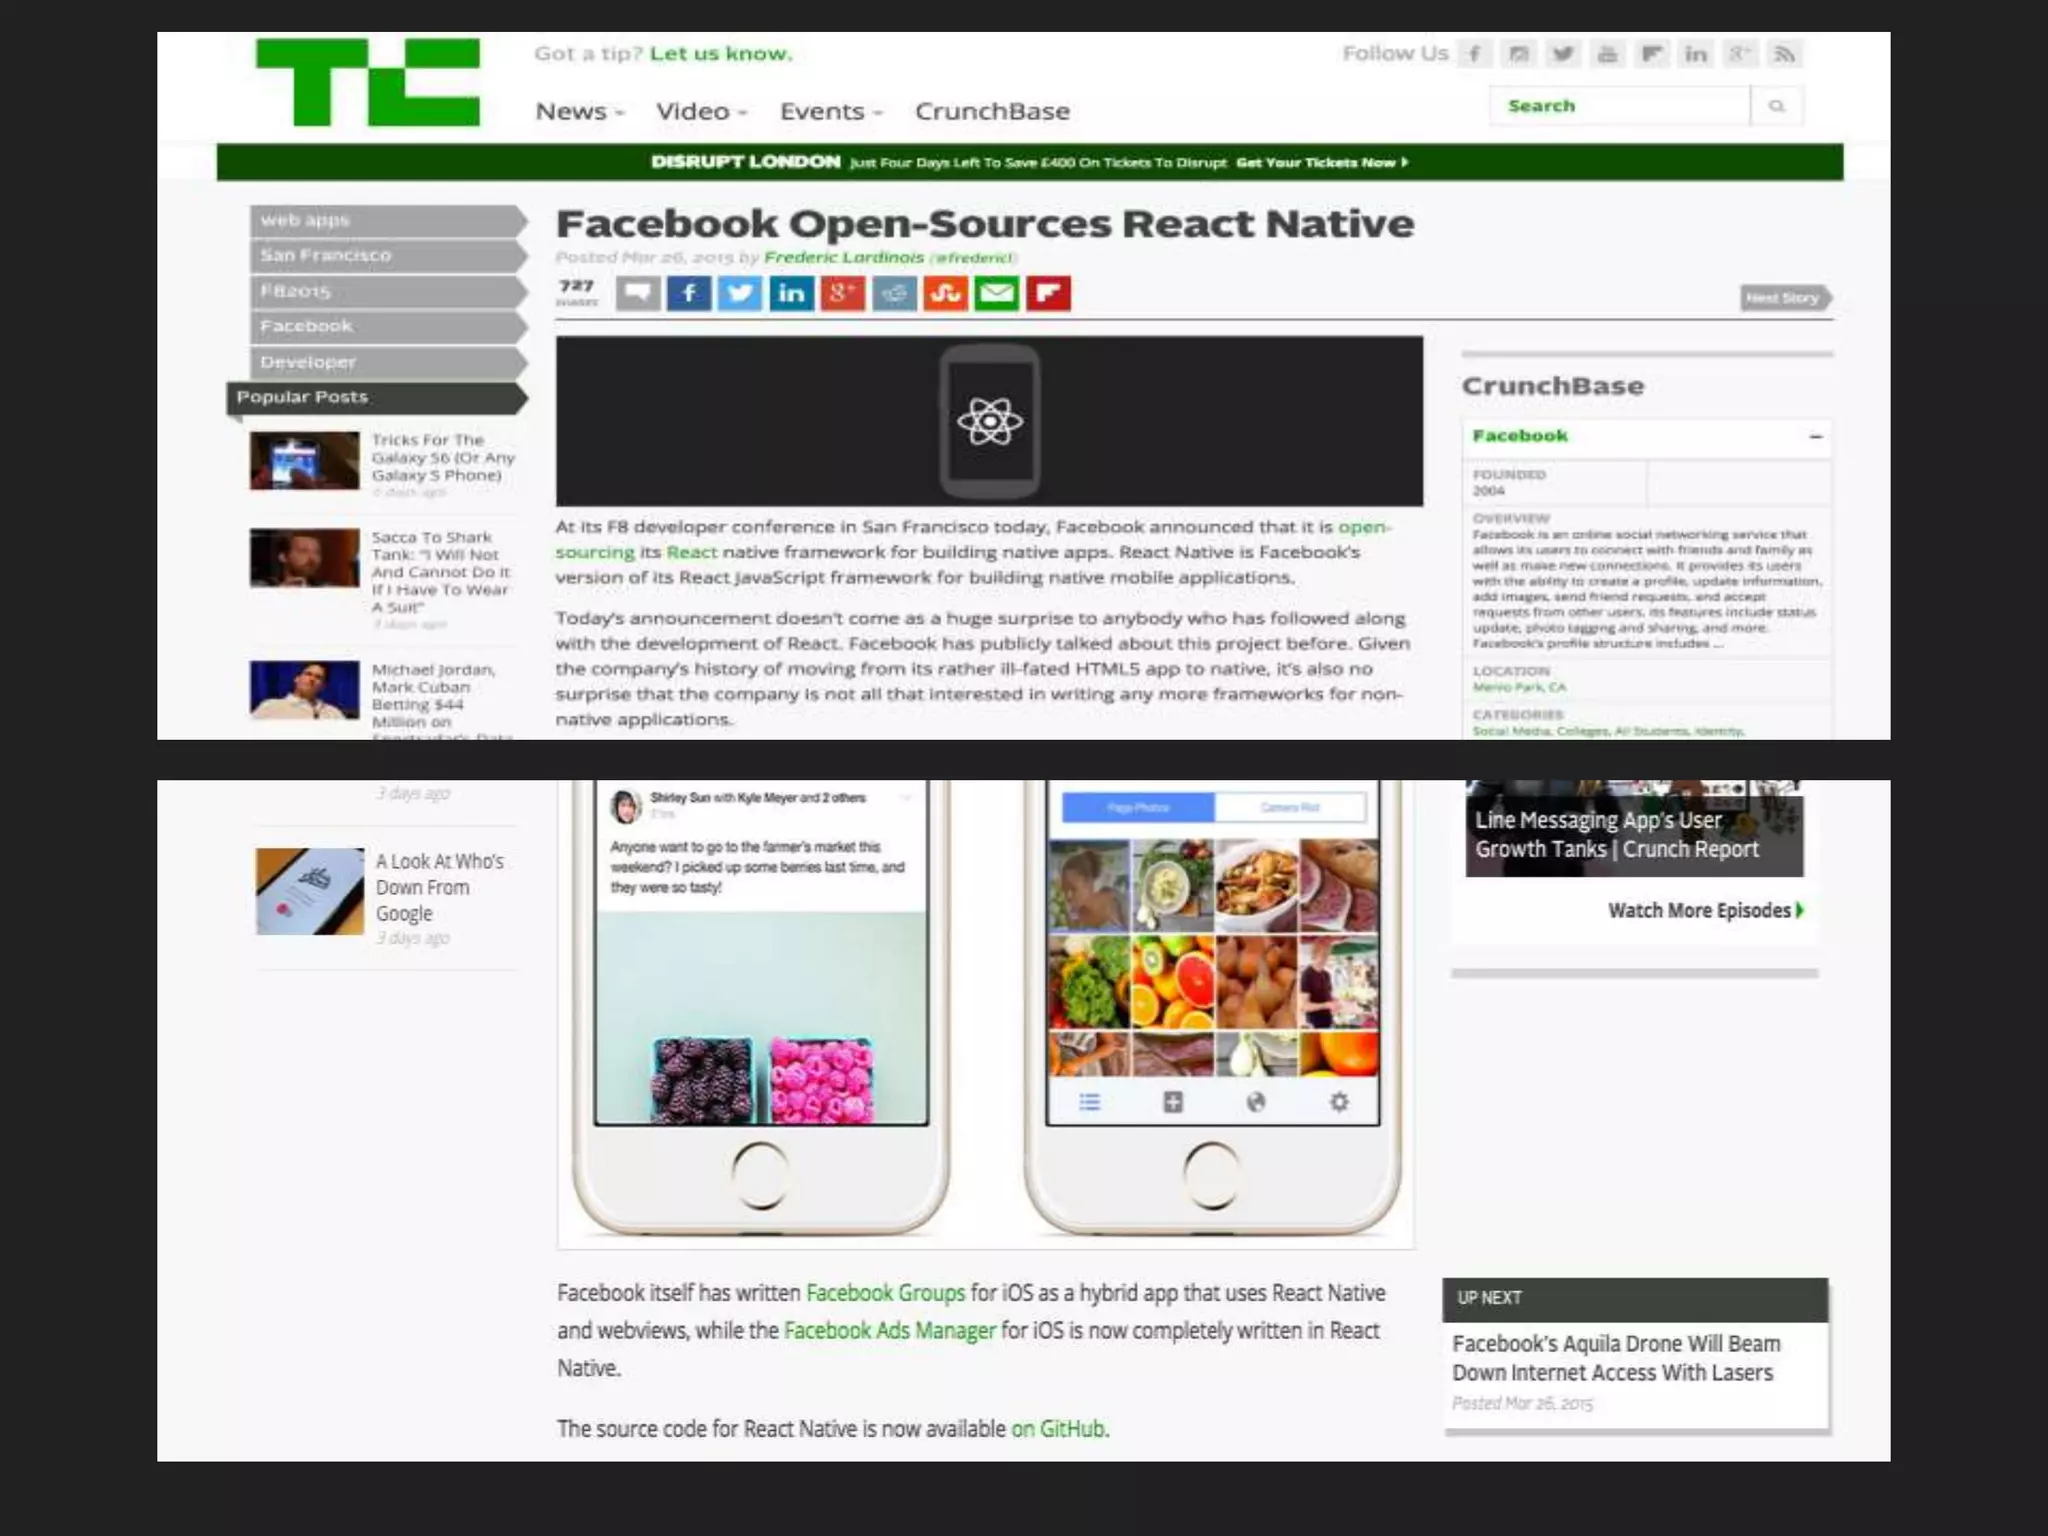Open comments via the speech bubble icon

pos(638,293)
